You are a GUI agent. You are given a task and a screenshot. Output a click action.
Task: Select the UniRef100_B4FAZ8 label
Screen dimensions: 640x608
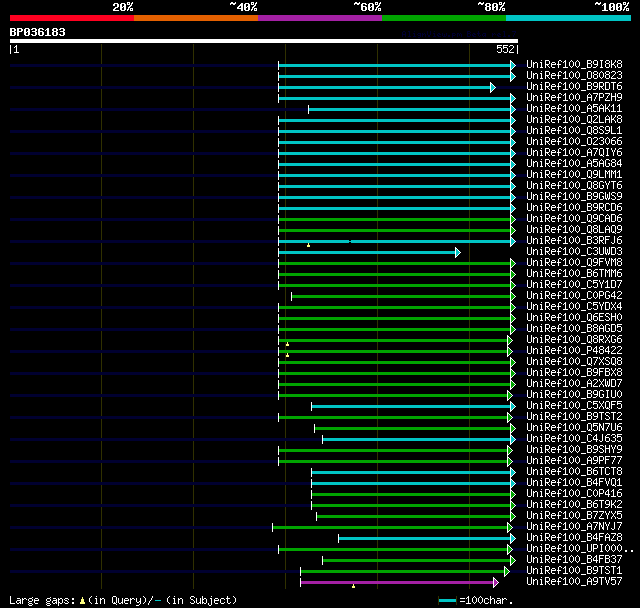tap(574, 538)
